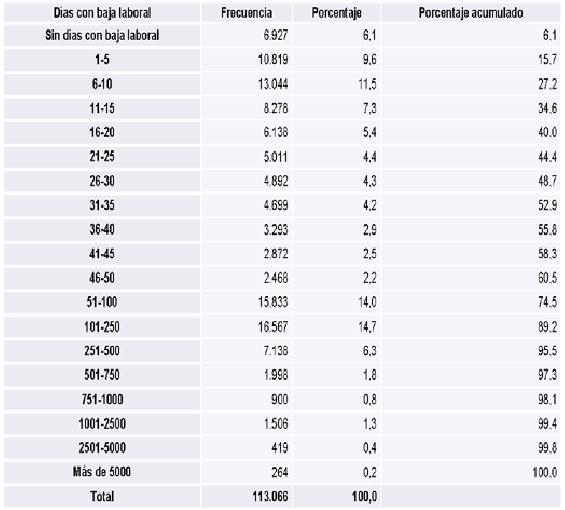Select the 1-5 days row label
Viewport: 565px width, 510px height.
[102, 59]
